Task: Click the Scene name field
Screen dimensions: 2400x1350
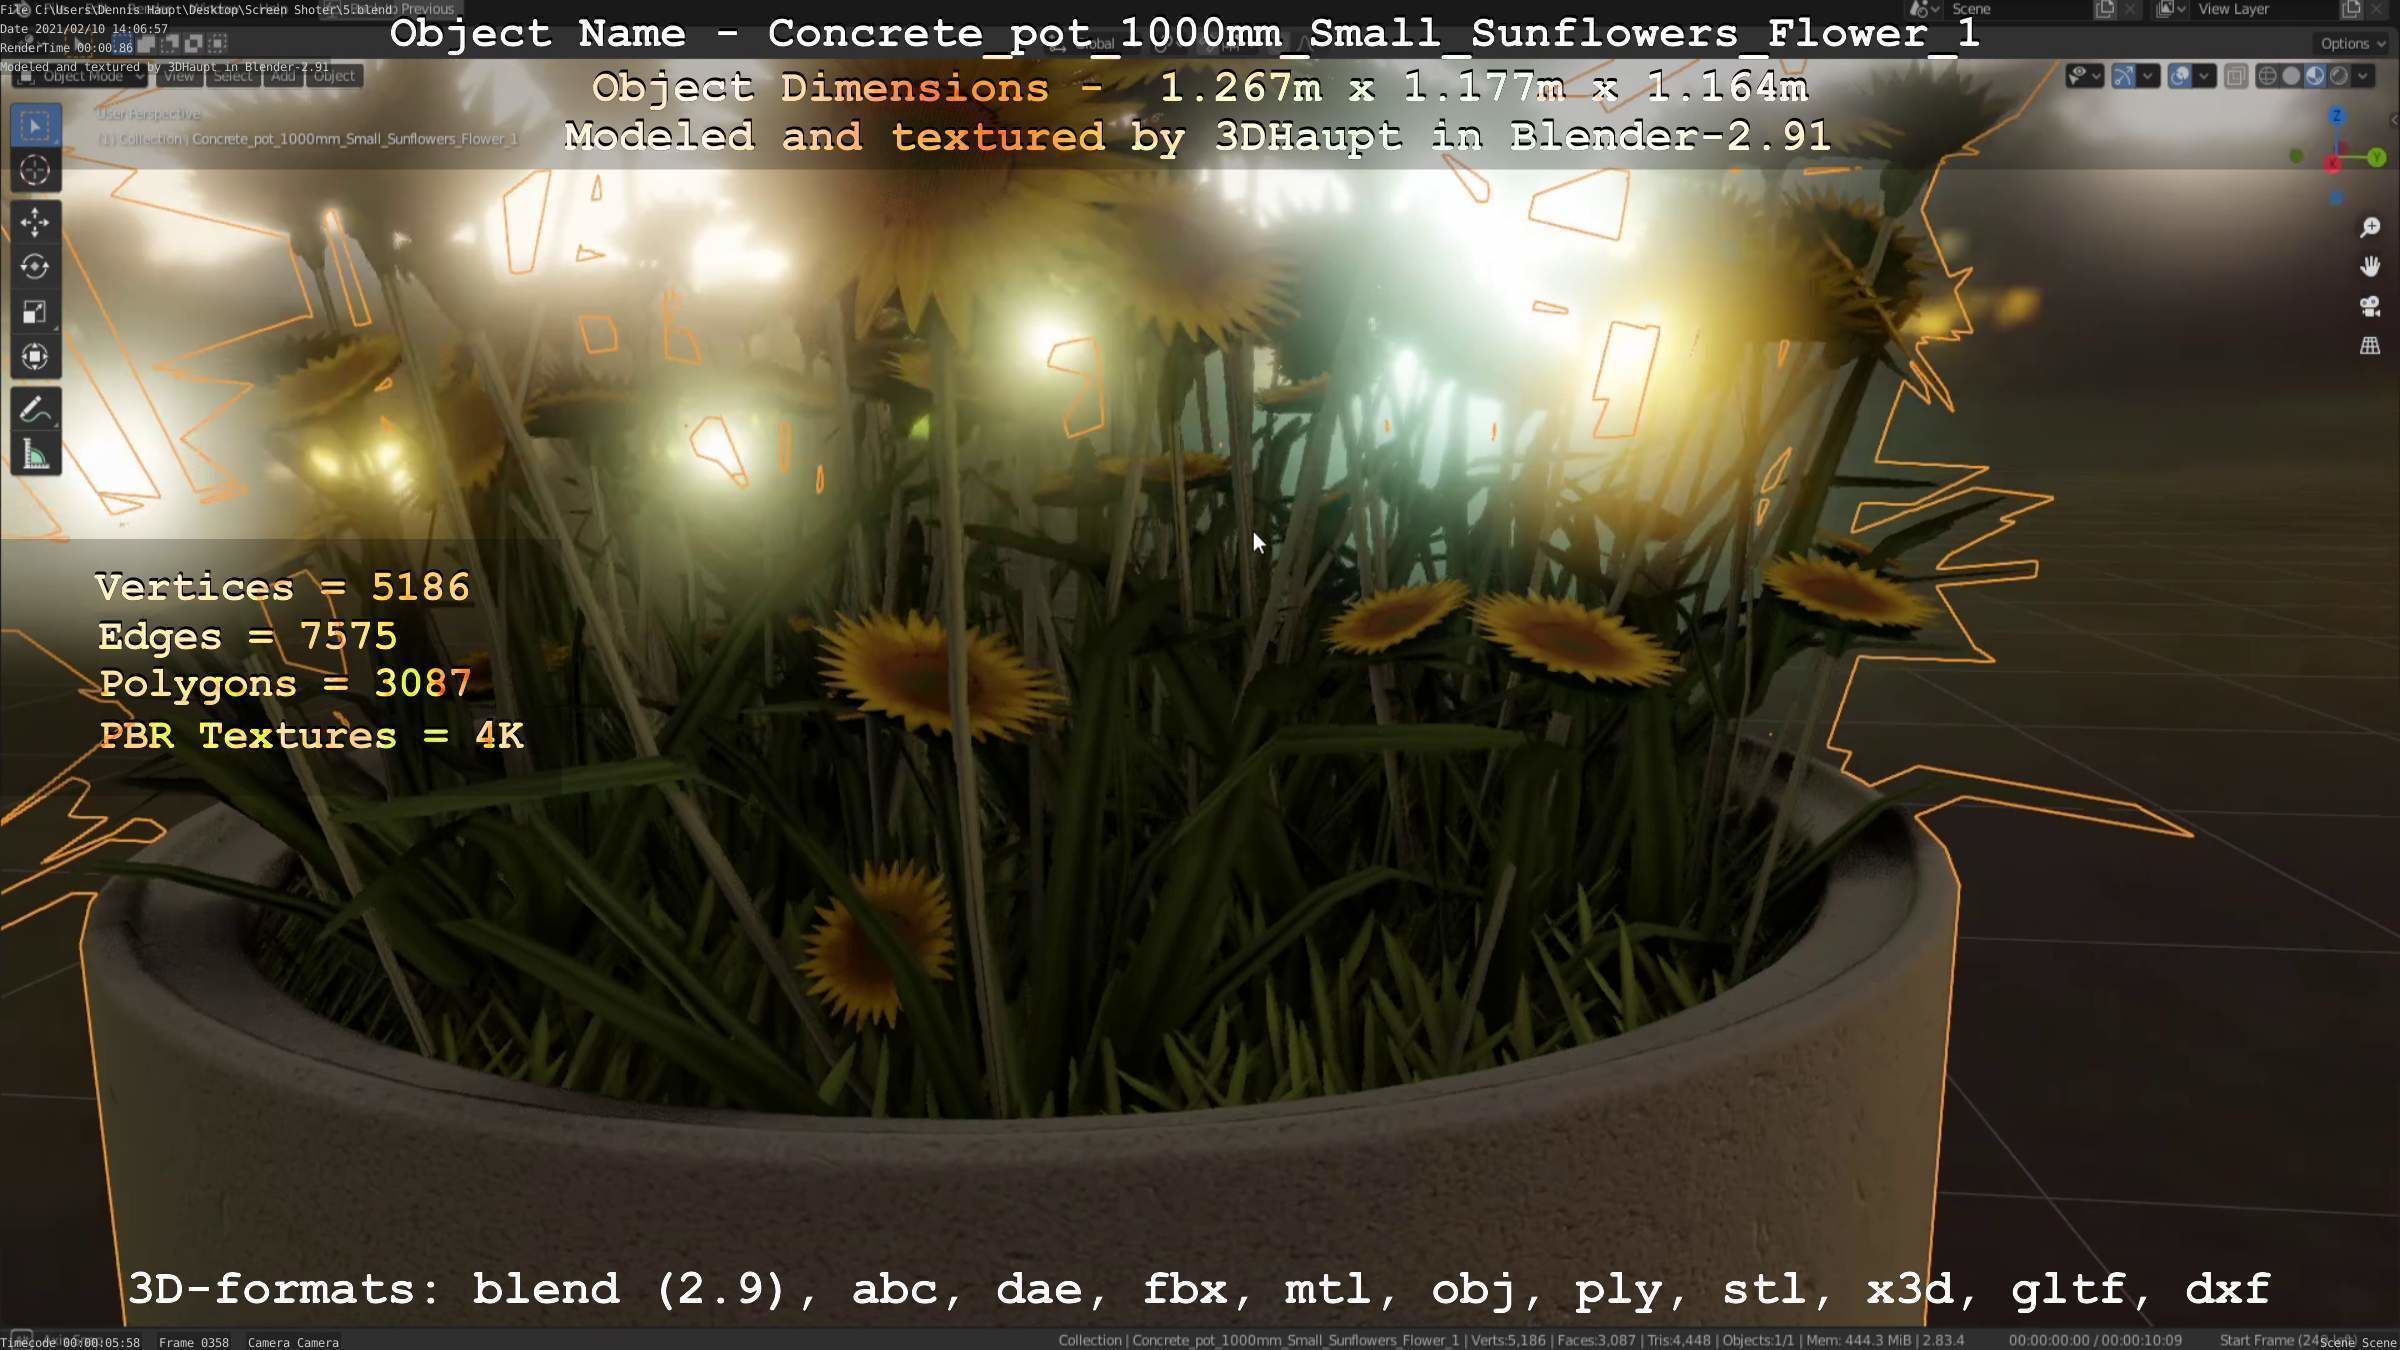Action: click(2019, 9)
